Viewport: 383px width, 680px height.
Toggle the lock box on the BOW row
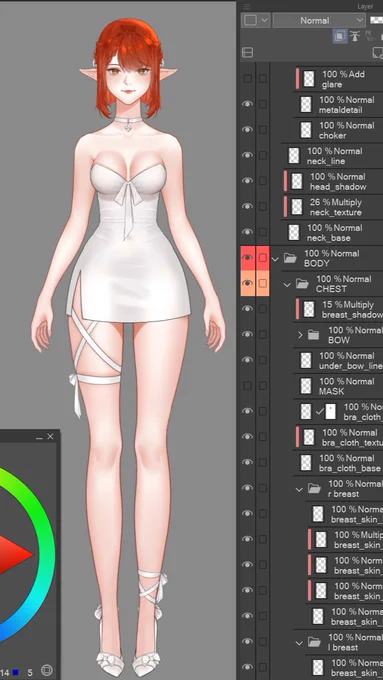coord(263,334)
